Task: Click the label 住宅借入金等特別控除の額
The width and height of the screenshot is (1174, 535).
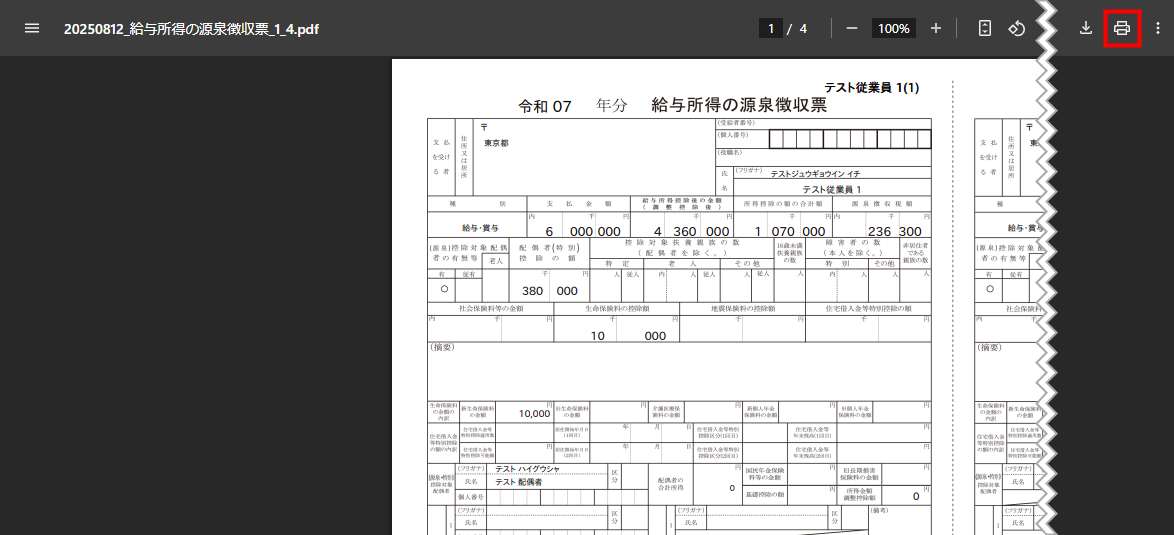Action: 869,308
